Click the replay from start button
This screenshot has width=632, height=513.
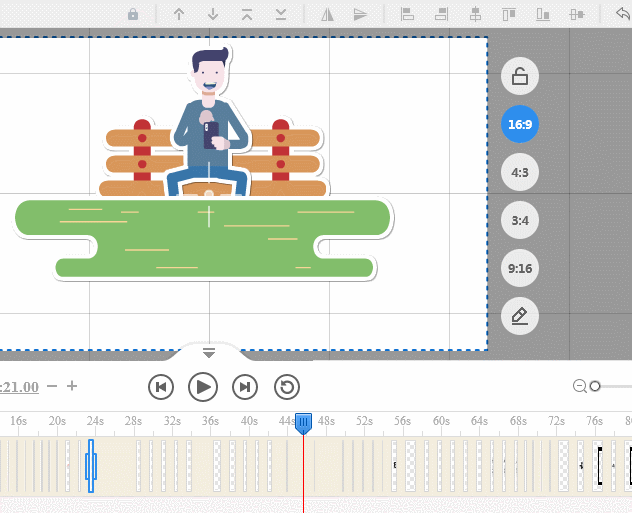click(287, 387)
